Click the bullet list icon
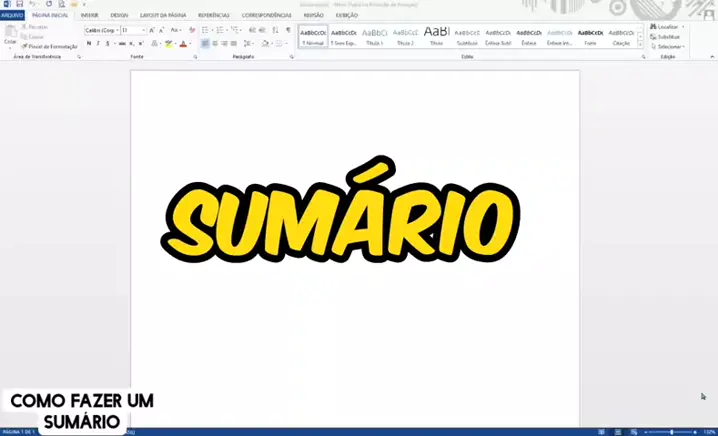 click(x=205, y=31)
